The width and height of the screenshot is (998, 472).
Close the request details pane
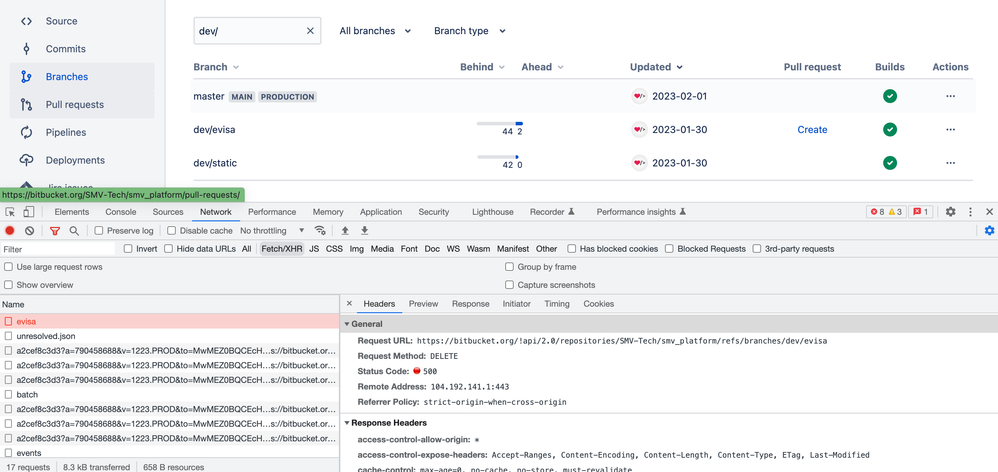[x=349, y=304]
